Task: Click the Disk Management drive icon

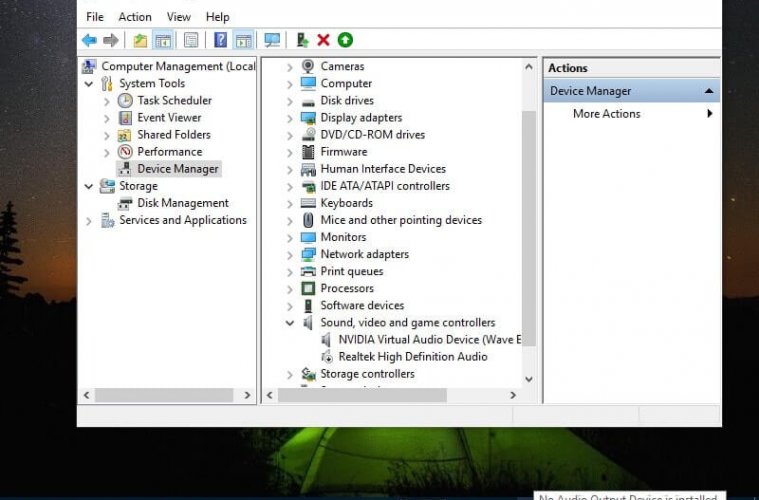Action: click(x=125, y=203)
